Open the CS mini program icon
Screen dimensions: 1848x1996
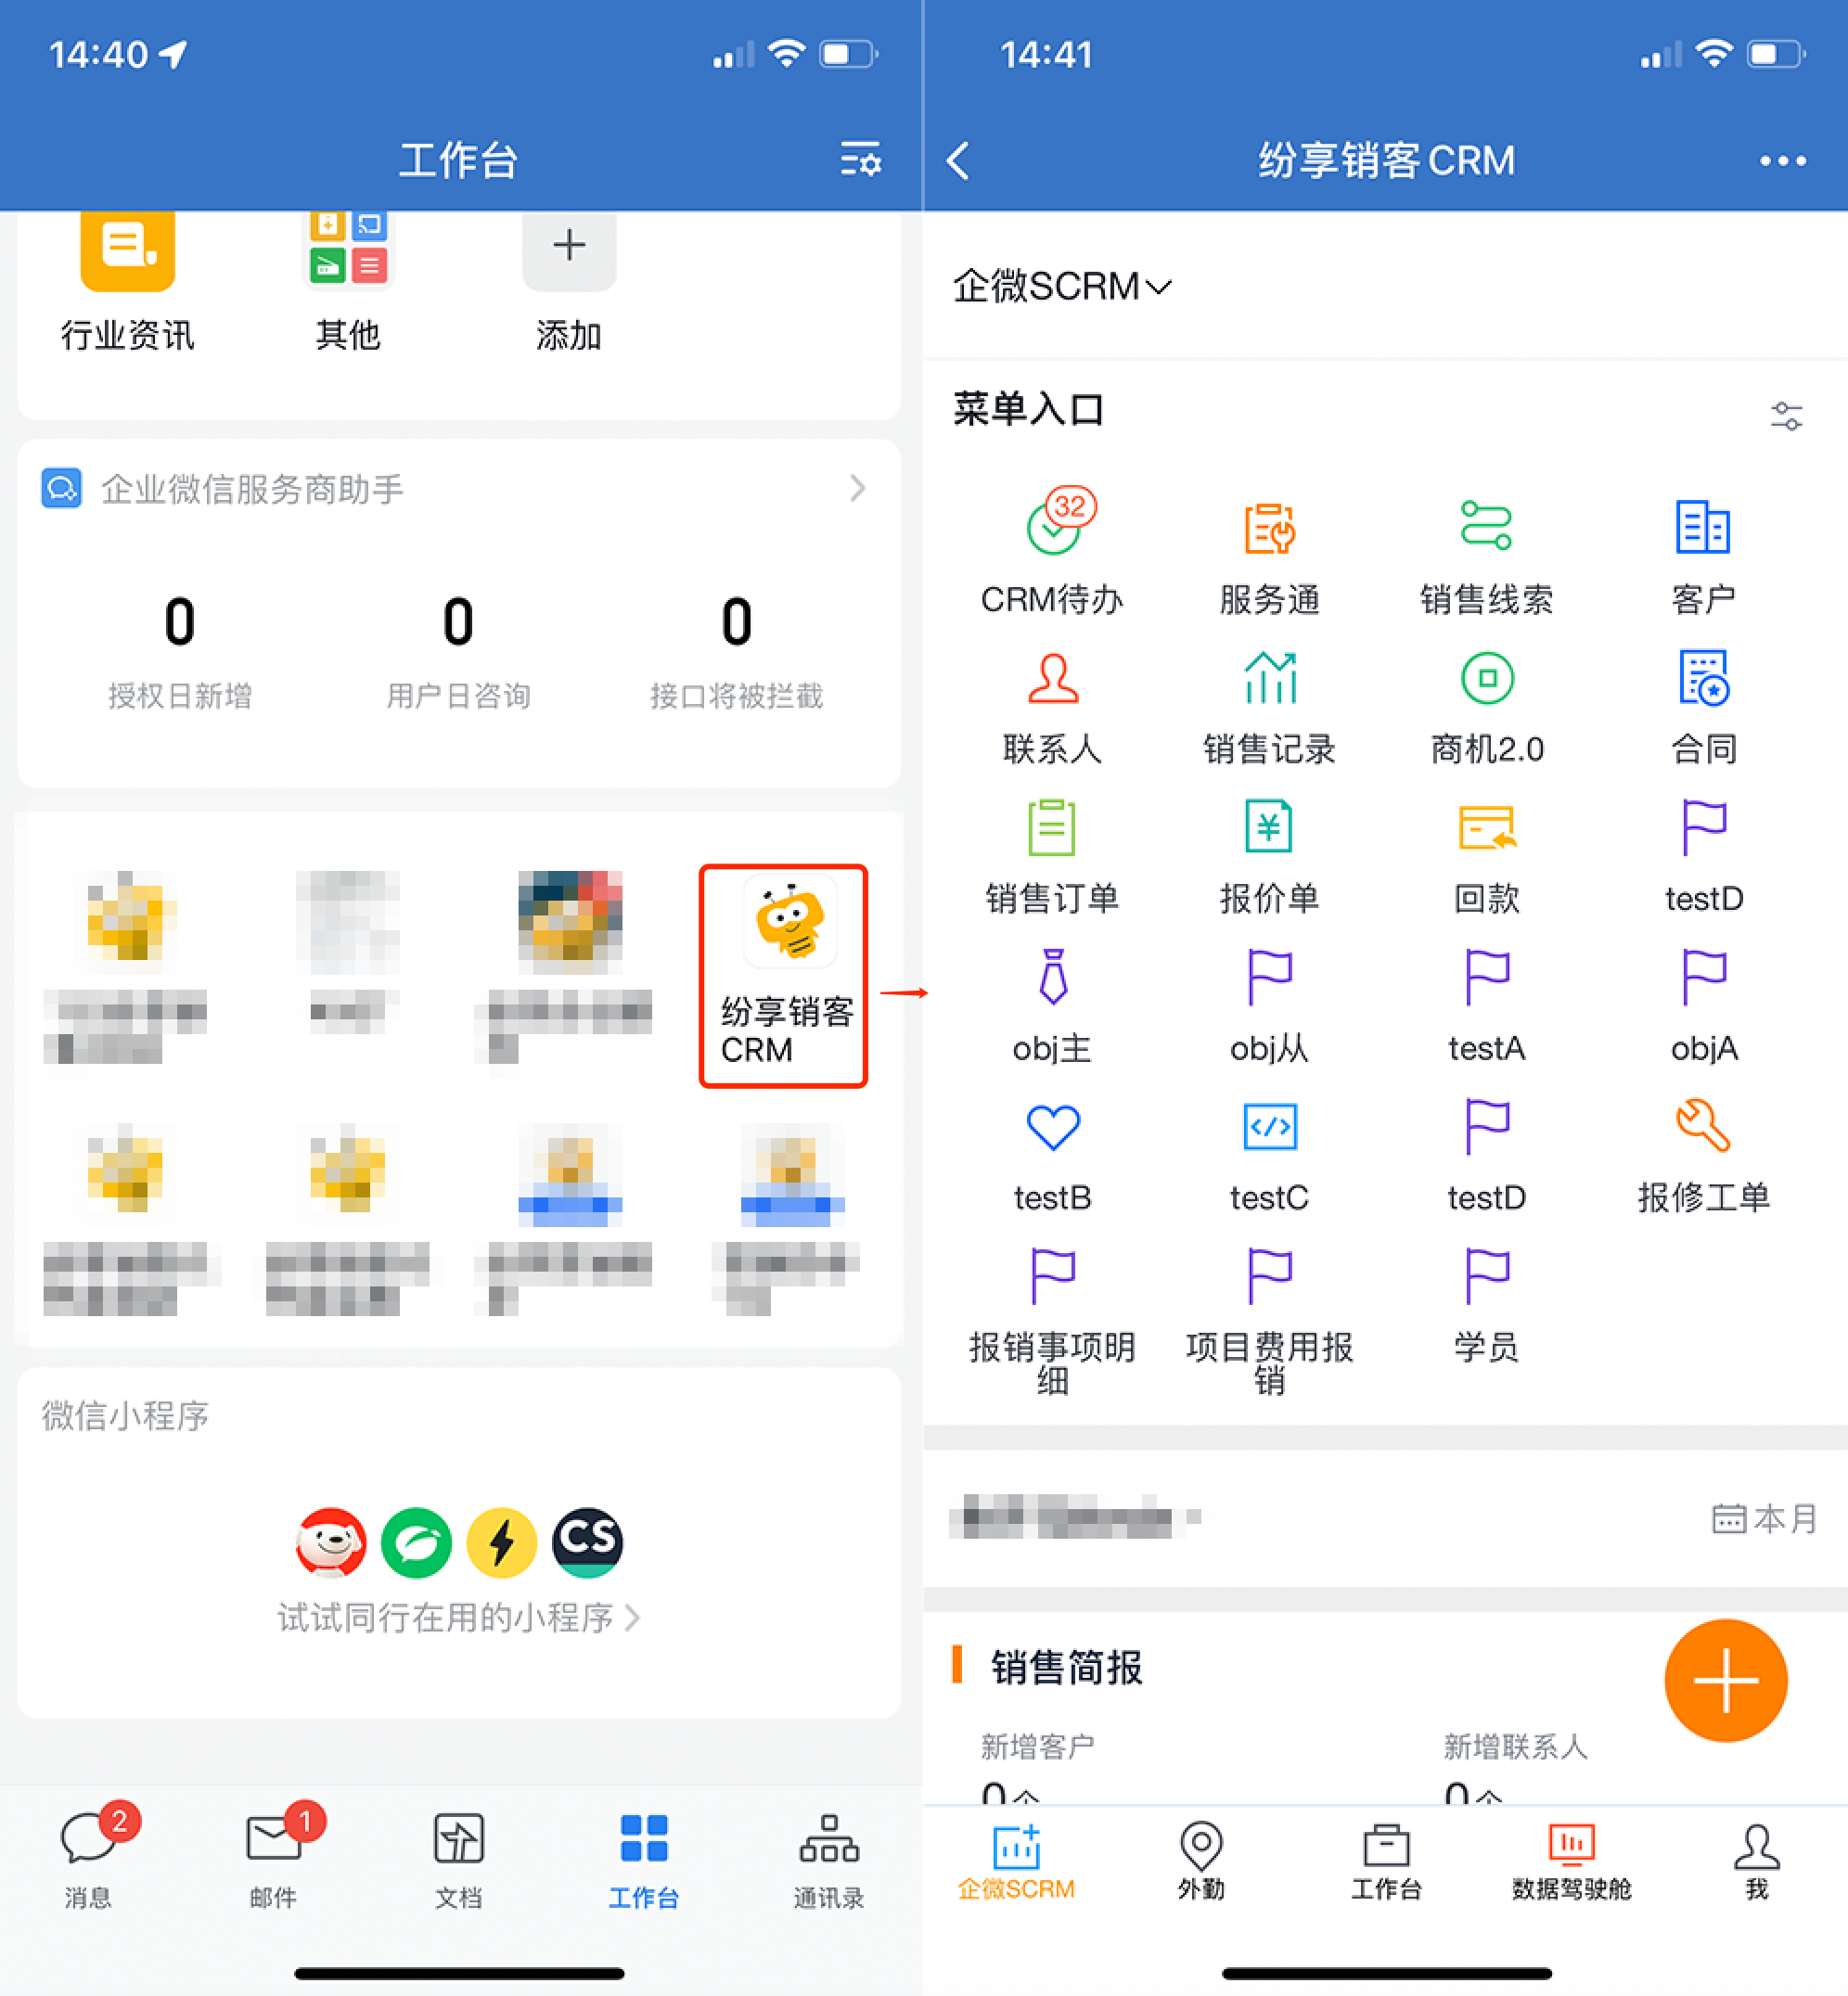pos(587,1542)
